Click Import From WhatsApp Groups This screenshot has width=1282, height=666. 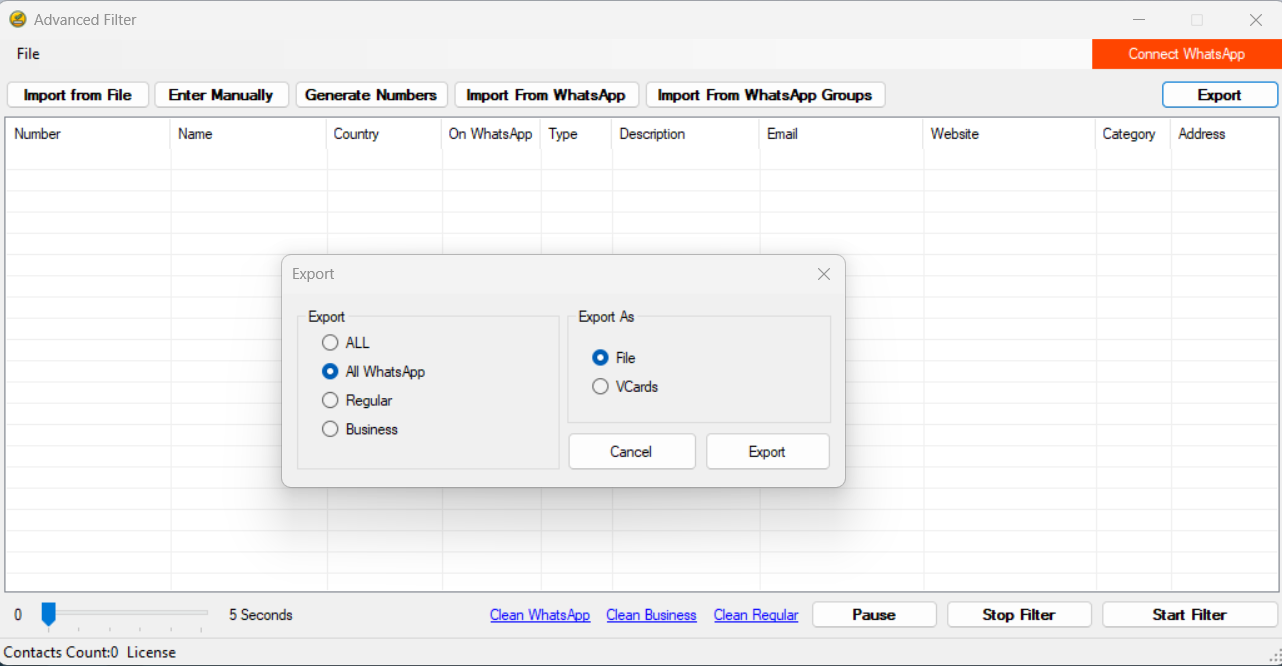[x=765, y=95]
